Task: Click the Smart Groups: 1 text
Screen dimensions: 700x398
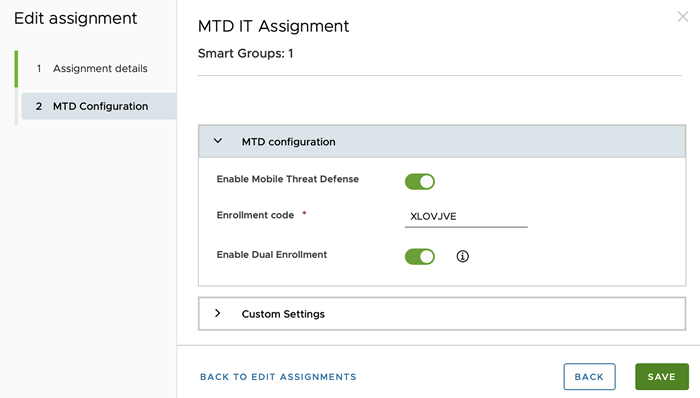Action: 246,53
